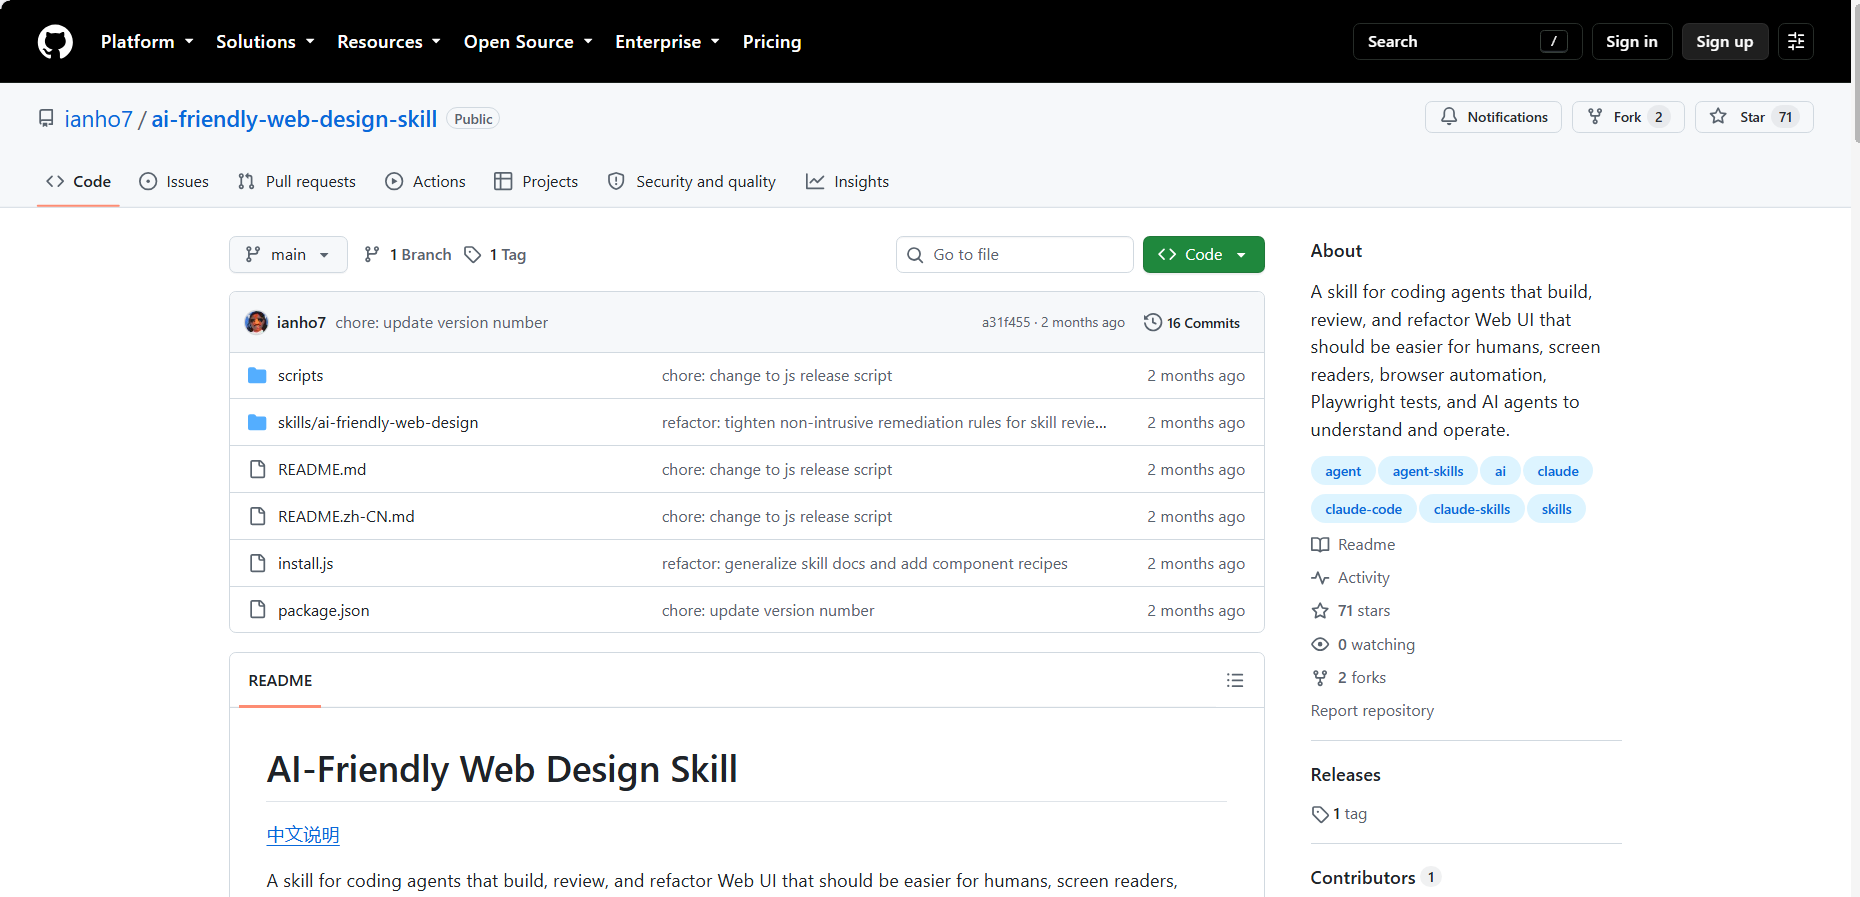
Task: Expand the Open Source menu
Action: point(528,41)
